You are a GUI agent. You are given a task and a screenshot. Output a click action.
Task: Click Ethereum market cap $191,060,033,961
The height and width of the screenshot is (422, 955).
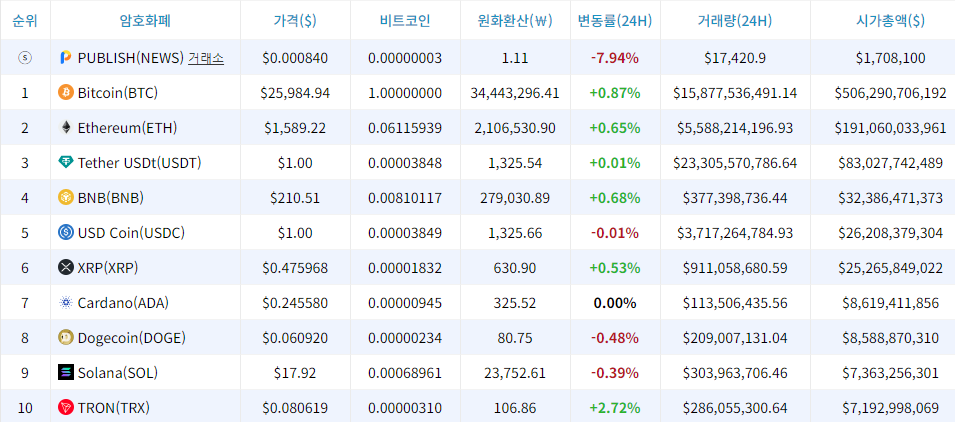click(x=890, y=128)
